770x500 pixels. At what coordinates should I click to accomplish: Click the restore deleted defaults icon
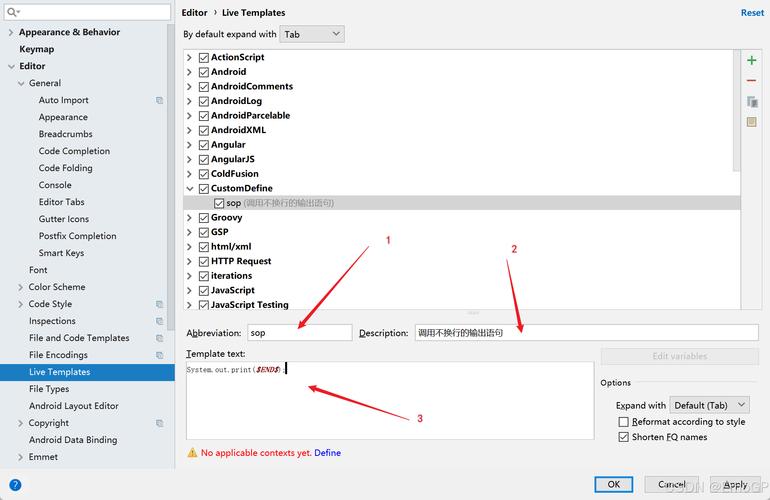(x=752, y=122)
